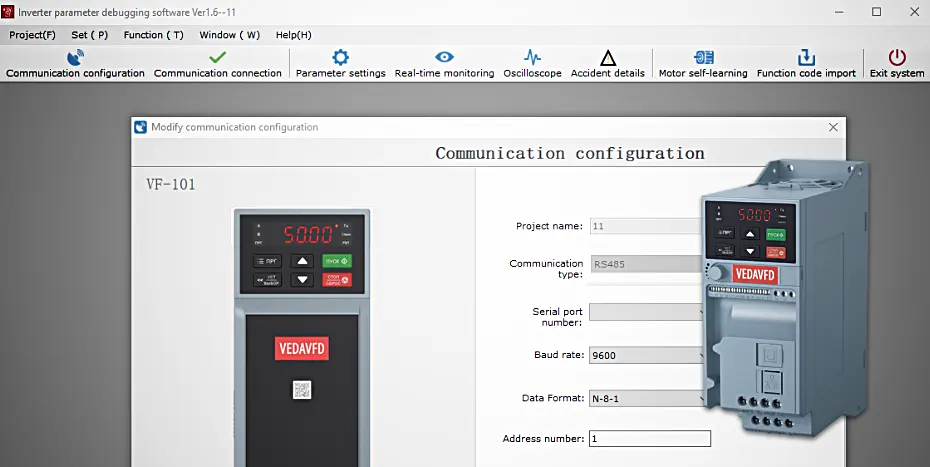Viewport: 930px width, 467px height.
Task: Expand the Baud rate 9600 dropdown
Action: [646, 355]
